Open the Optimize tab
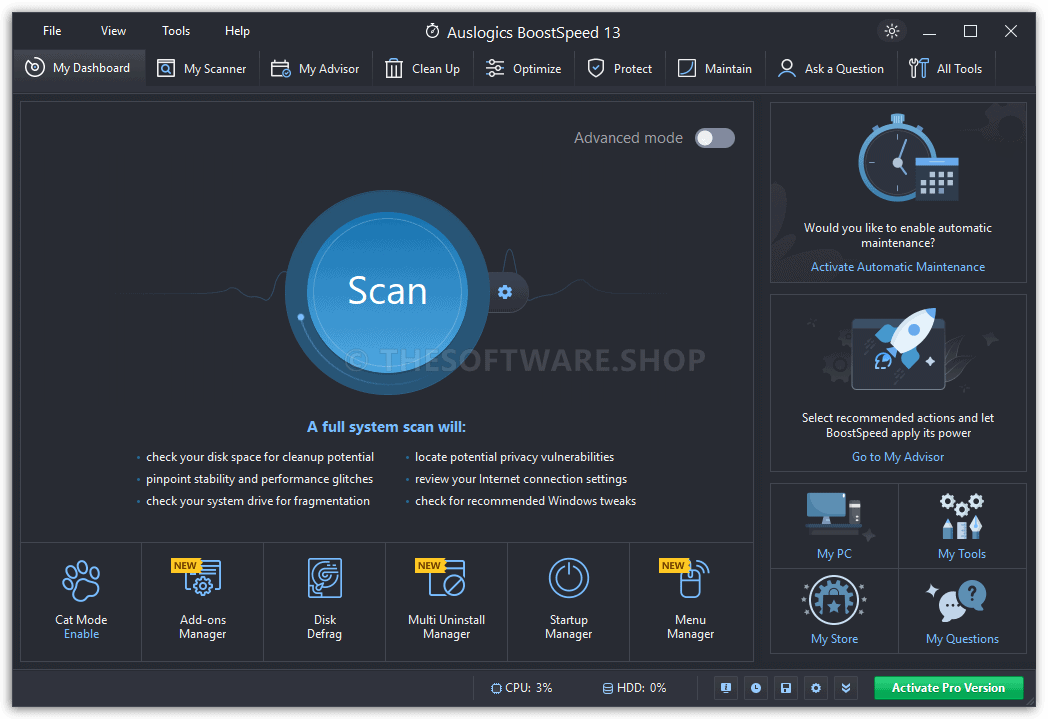Screen dimensions: 1048x719 (x=524, y=68)
